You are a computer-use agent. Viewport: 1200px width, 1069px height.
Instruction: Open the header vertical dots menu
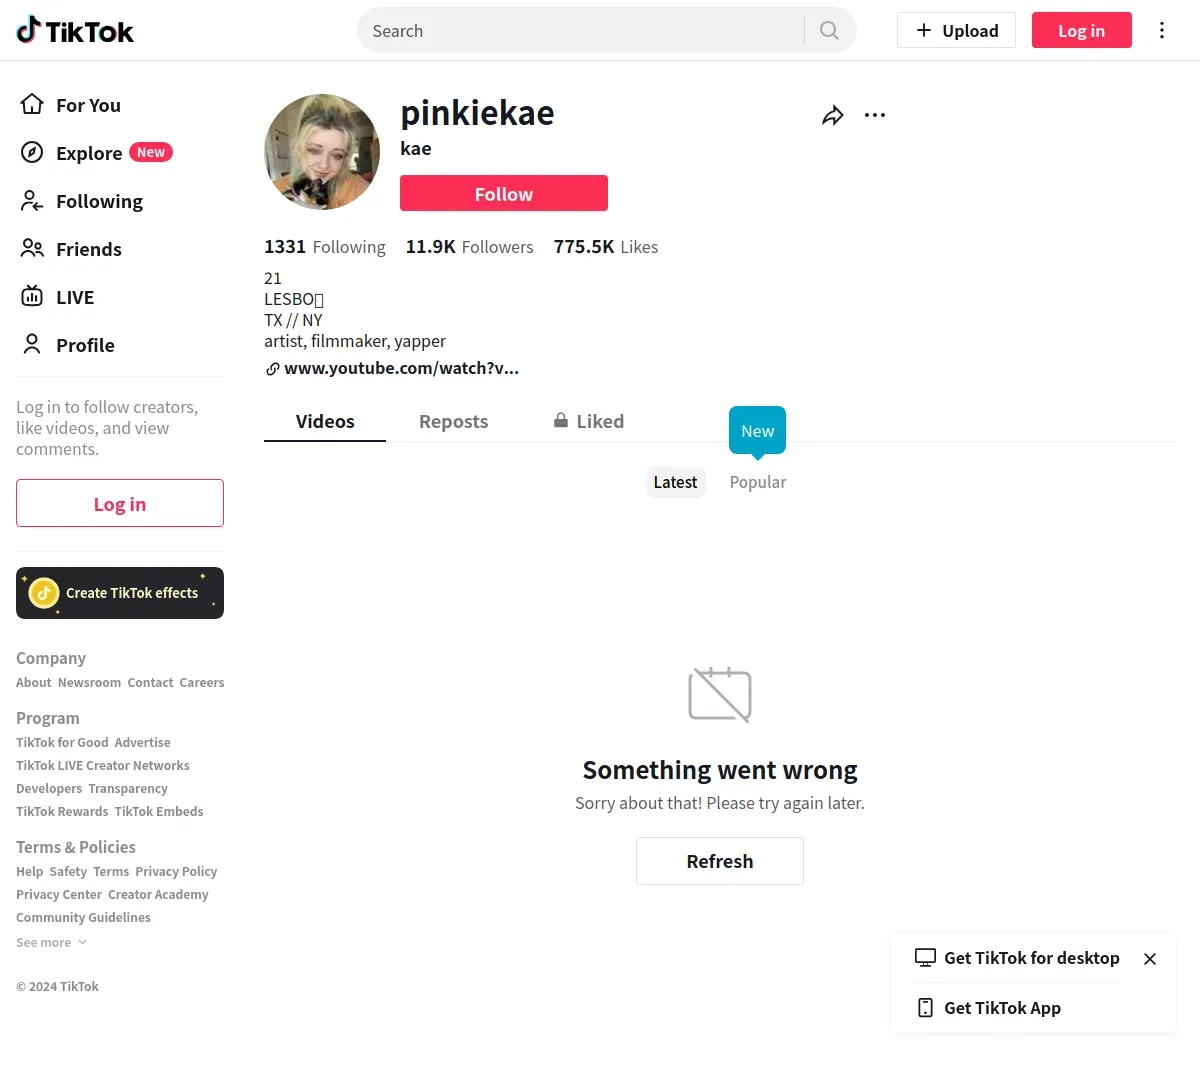[1161, 31]
